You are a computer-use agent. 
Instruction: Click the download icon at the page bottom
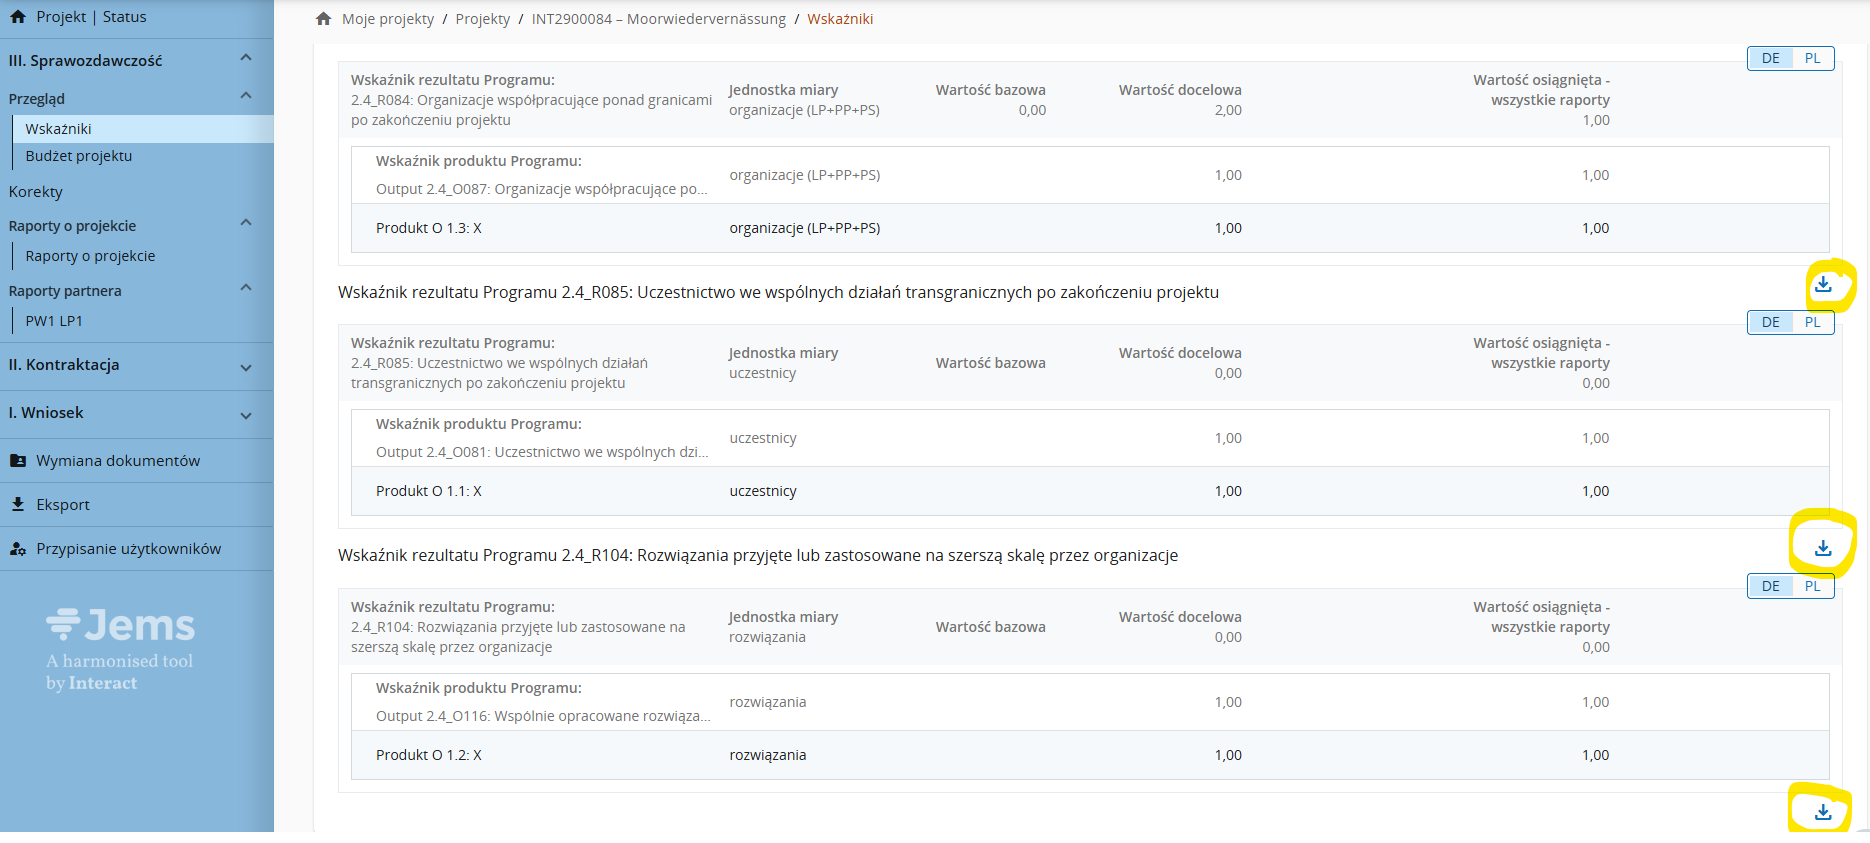(x=1823, y=812)
